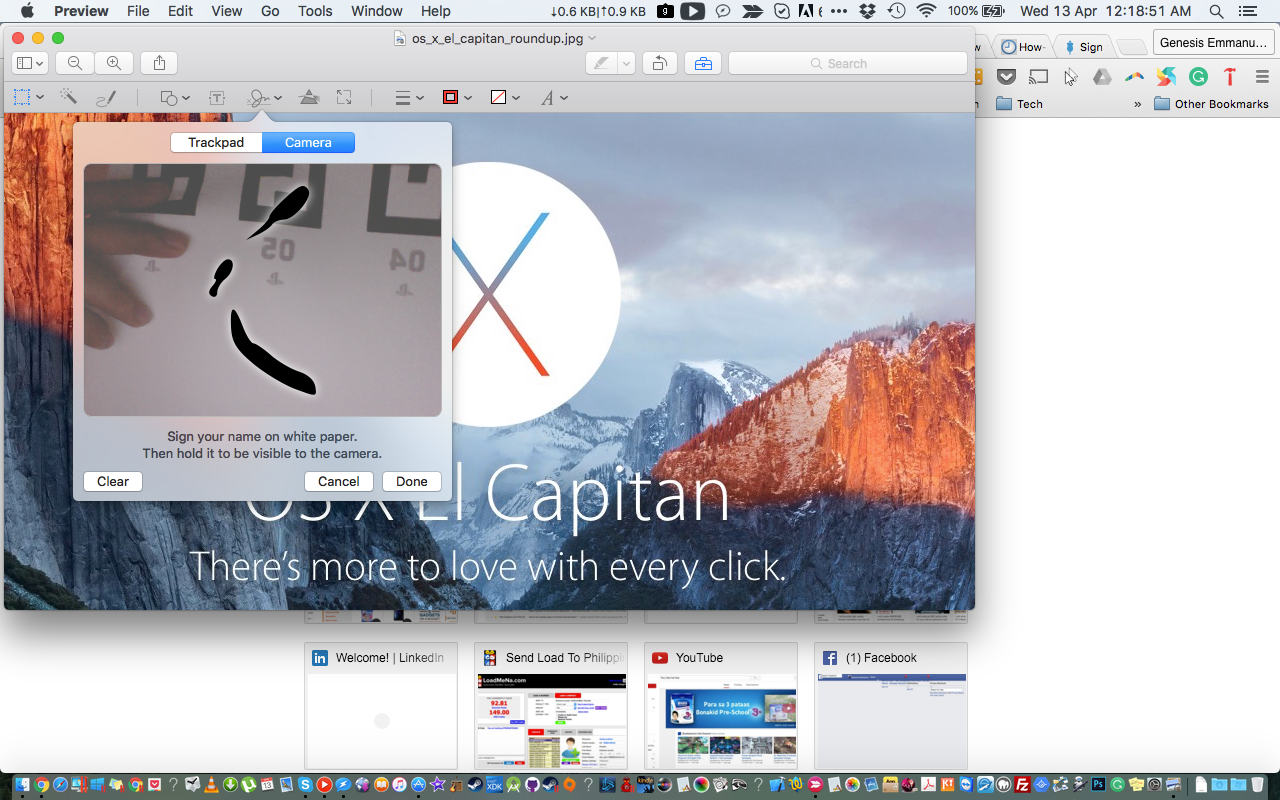Open the Welcome! | LinkedIn thumbnail
This screenshot has width=1280, height=800.
tap(381, 706)
